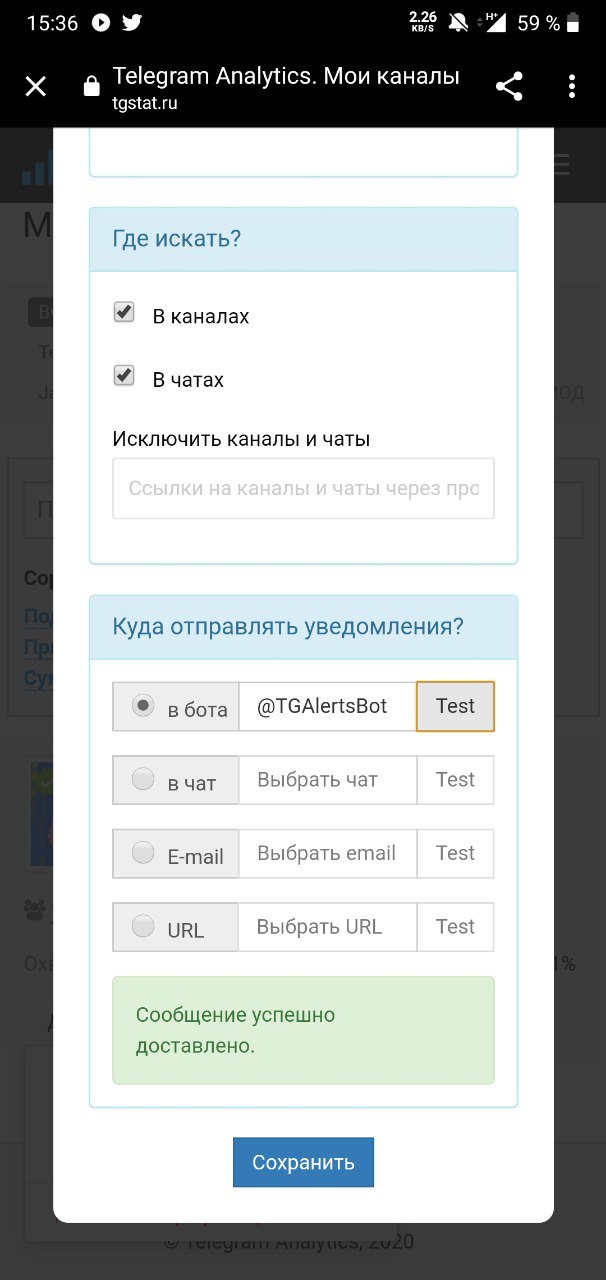The height and width of the screenshot is (1280, 606).
Task: Tap the Twitter notification icon in status bar
Action: click(x=131, y=23)
